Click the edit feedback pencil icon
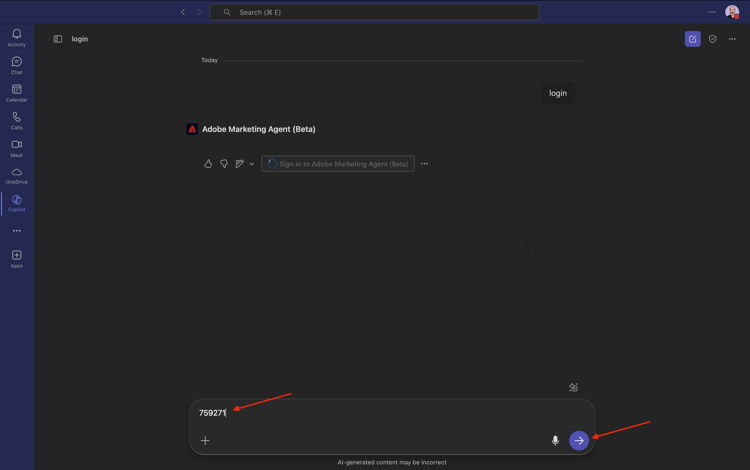Viewport: 750px width, 470px height. tap(240, 164)
